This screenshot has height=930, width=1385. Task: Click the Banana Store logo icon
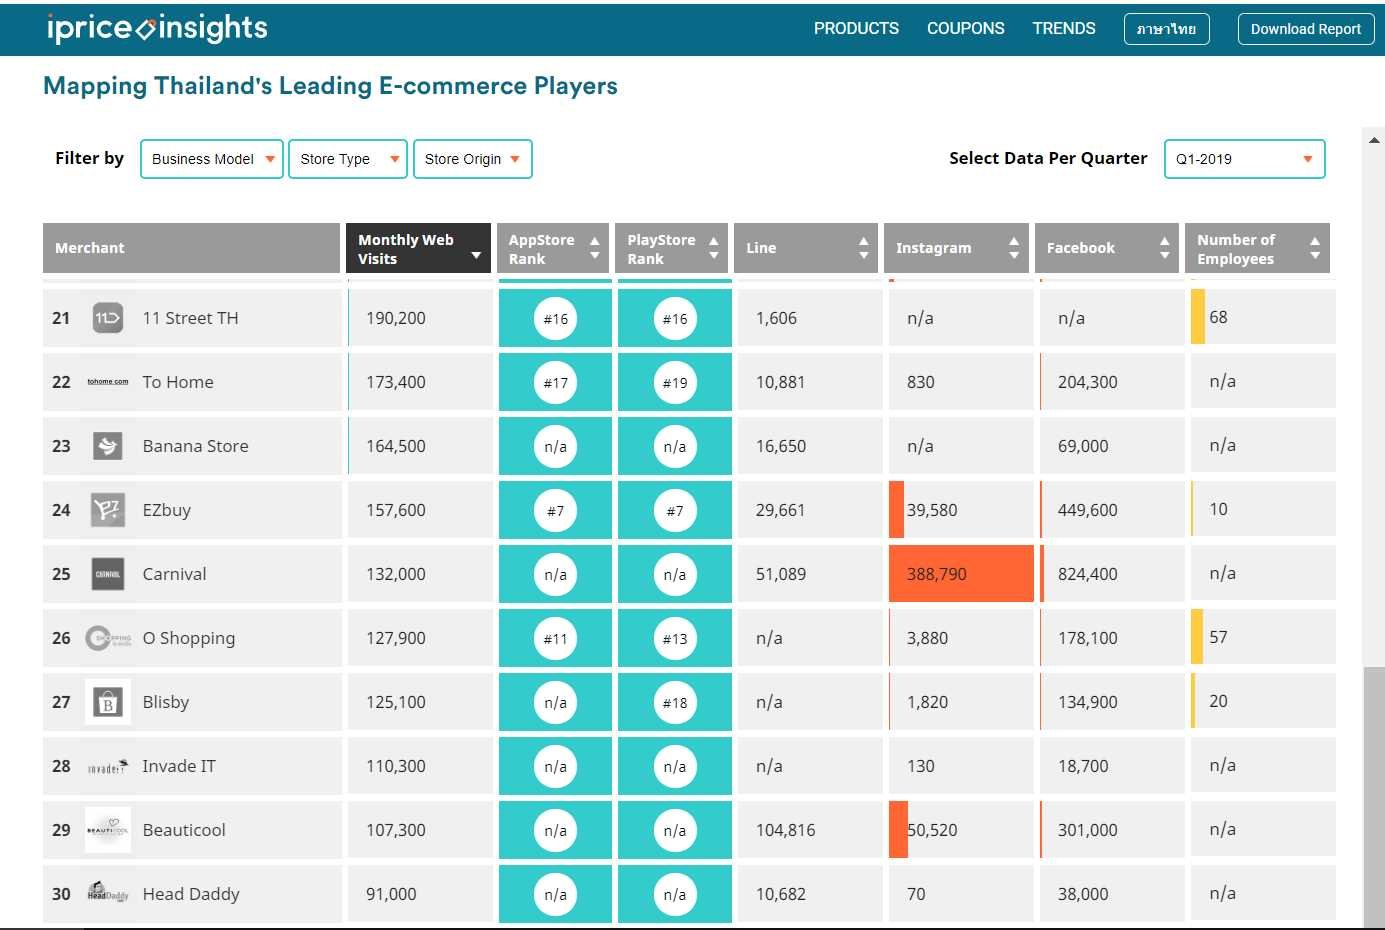[x=108, y=446]
